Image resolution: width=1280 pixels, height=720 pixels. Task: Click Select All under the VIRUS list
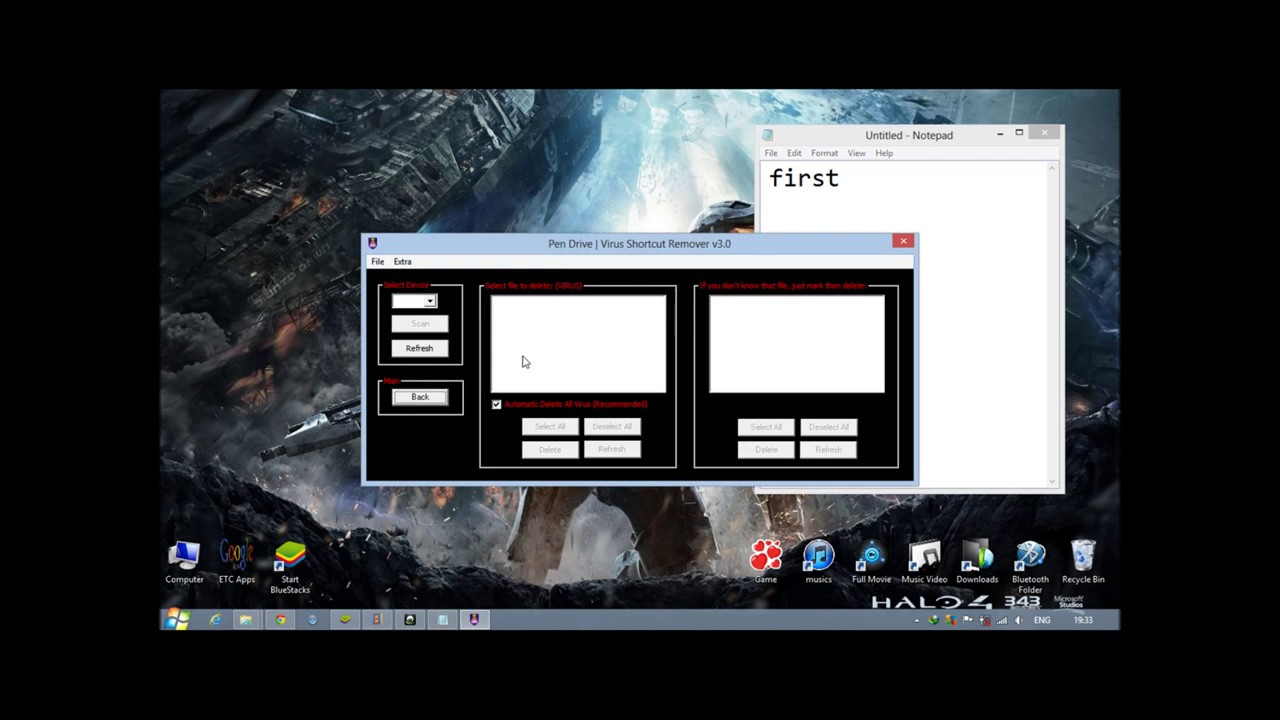550,427
